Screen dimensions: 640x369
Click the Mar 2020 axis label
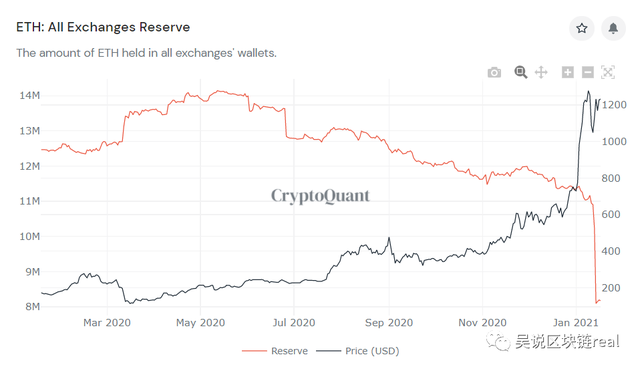[107, 323]
